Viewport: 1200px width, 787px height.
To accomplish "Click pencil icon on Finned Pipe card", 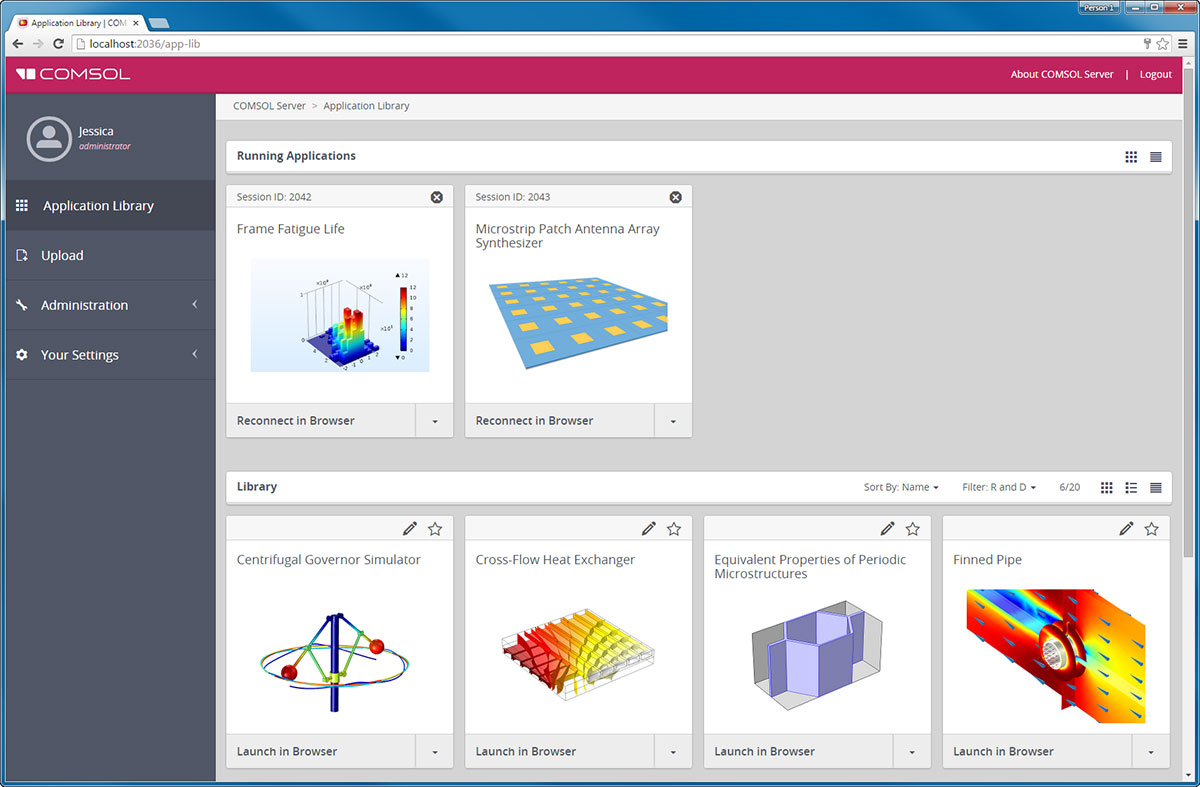I will [x=1127, y=528].
